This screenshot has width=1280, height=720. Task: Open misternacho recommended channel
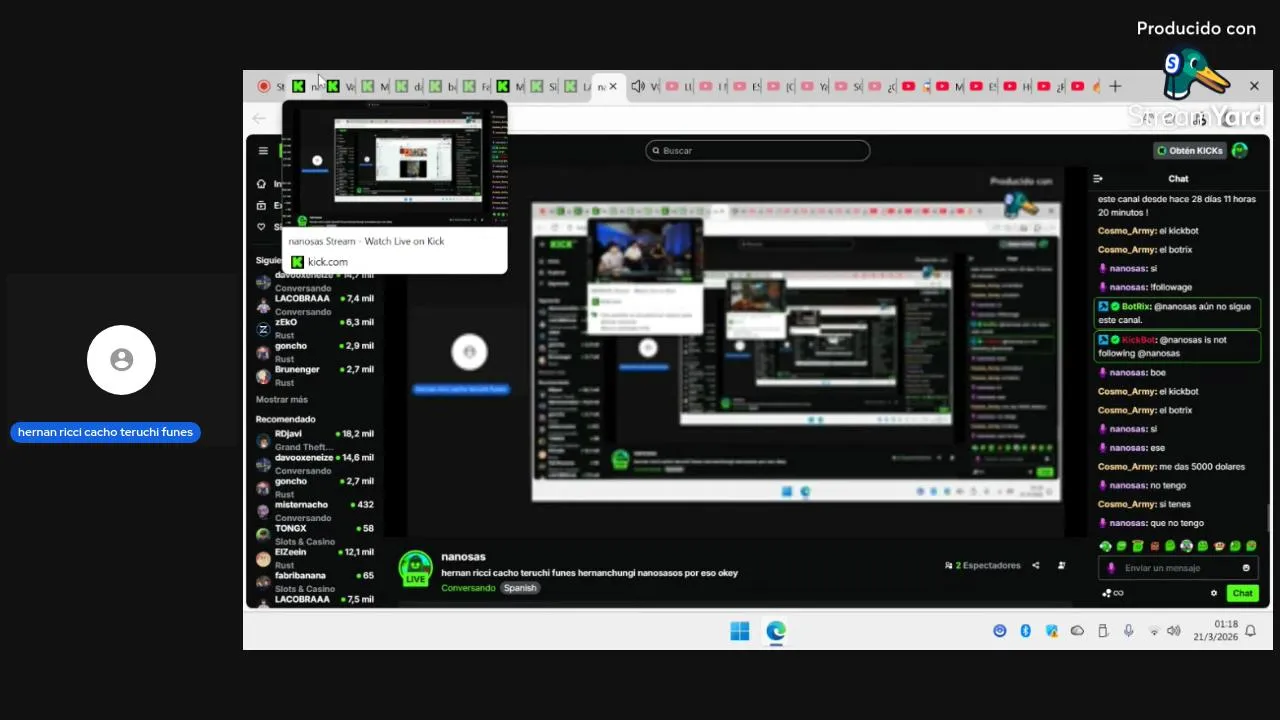(315, 510)
